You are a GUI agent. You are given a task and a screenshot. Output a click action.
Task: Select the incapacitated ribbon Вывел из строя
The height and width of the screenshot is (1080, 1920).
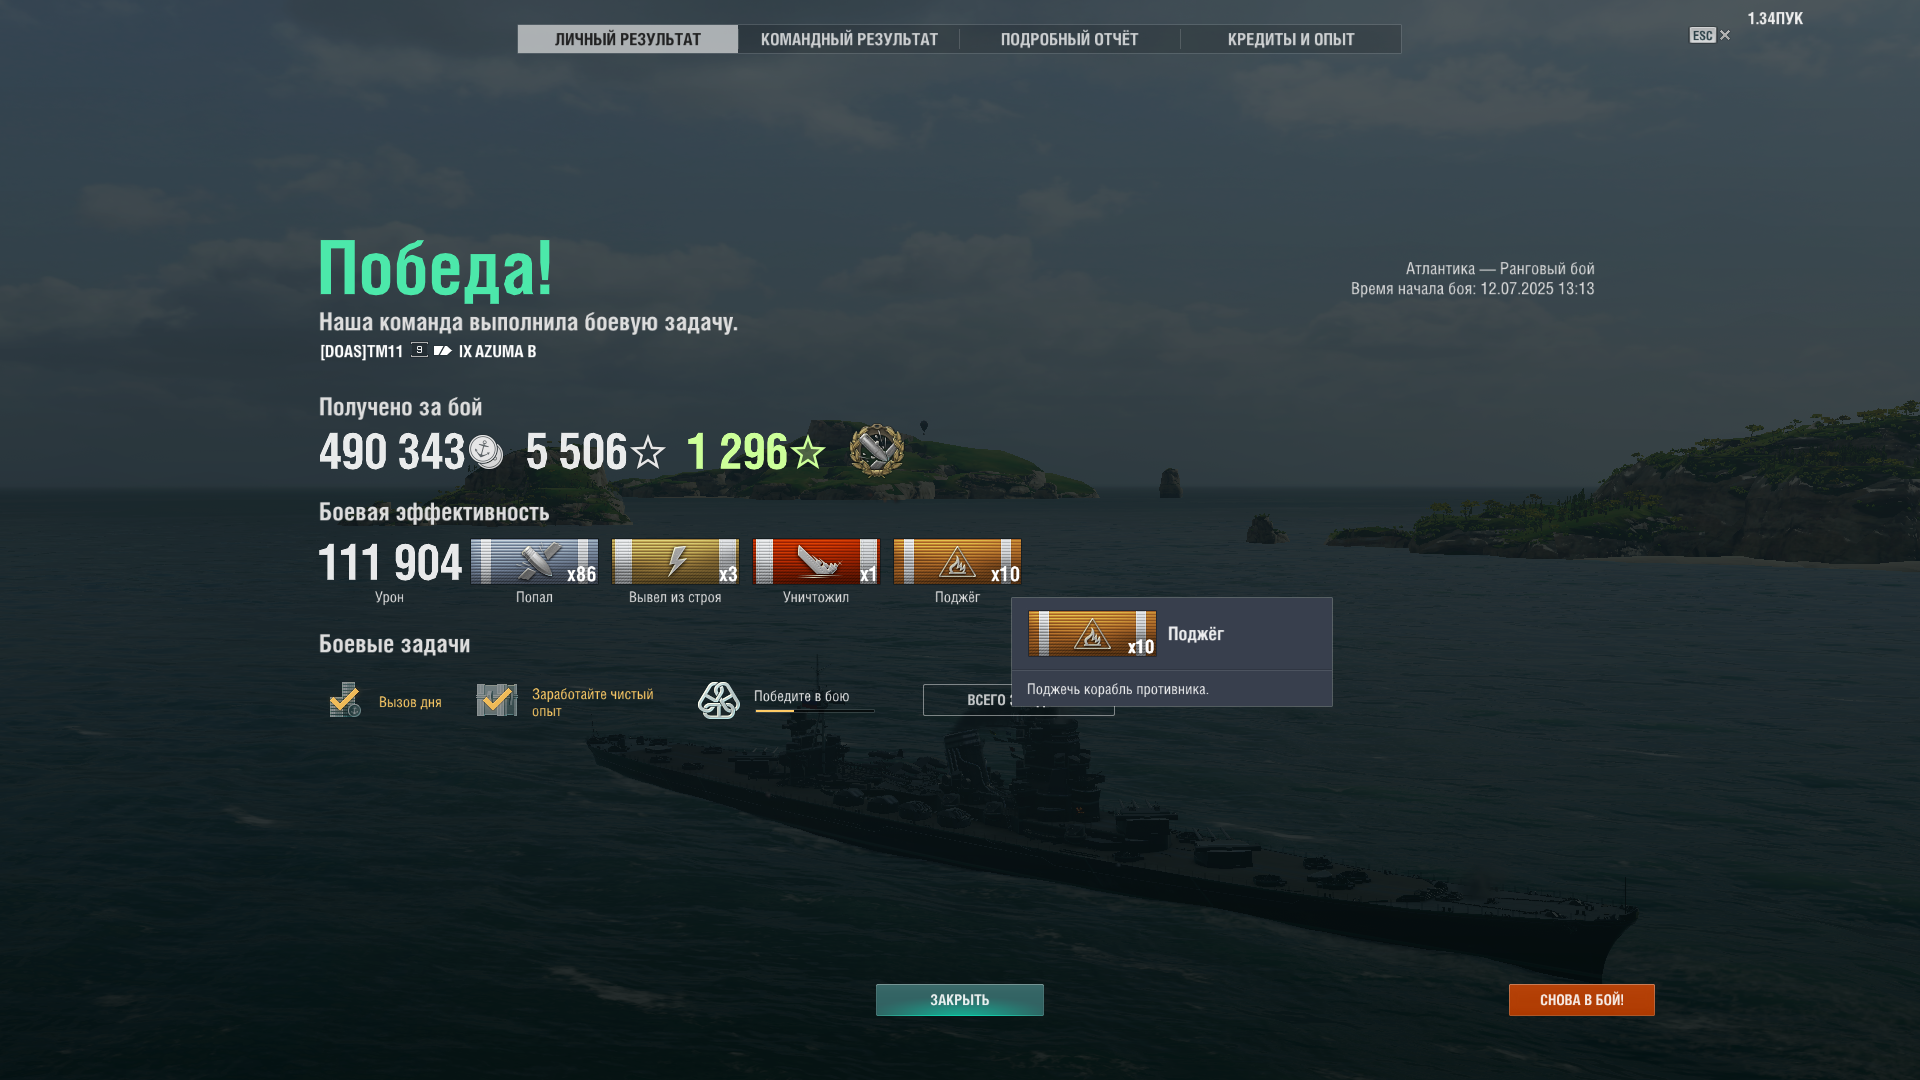tap(675, 562)
